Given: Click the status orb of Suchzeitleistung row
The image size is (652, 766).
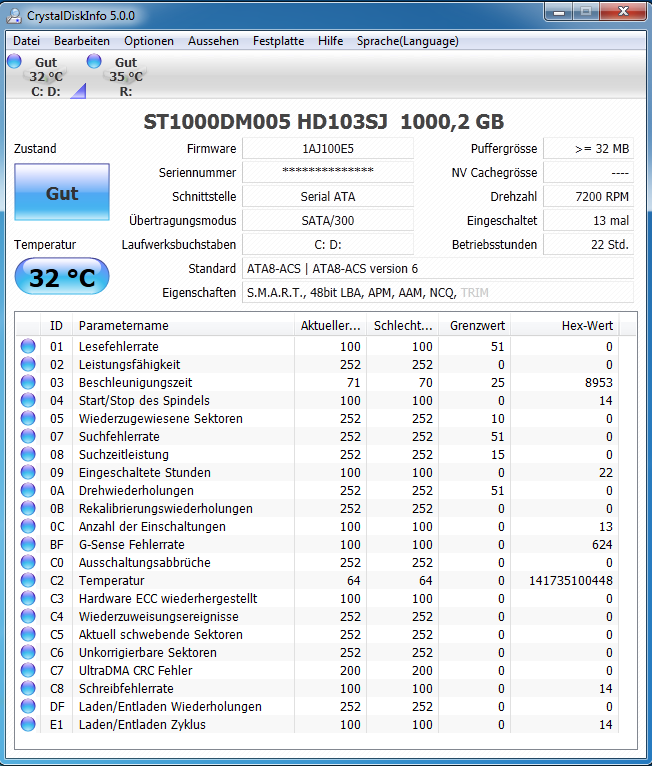Looking at the screenshot, I should pos(28,454).
